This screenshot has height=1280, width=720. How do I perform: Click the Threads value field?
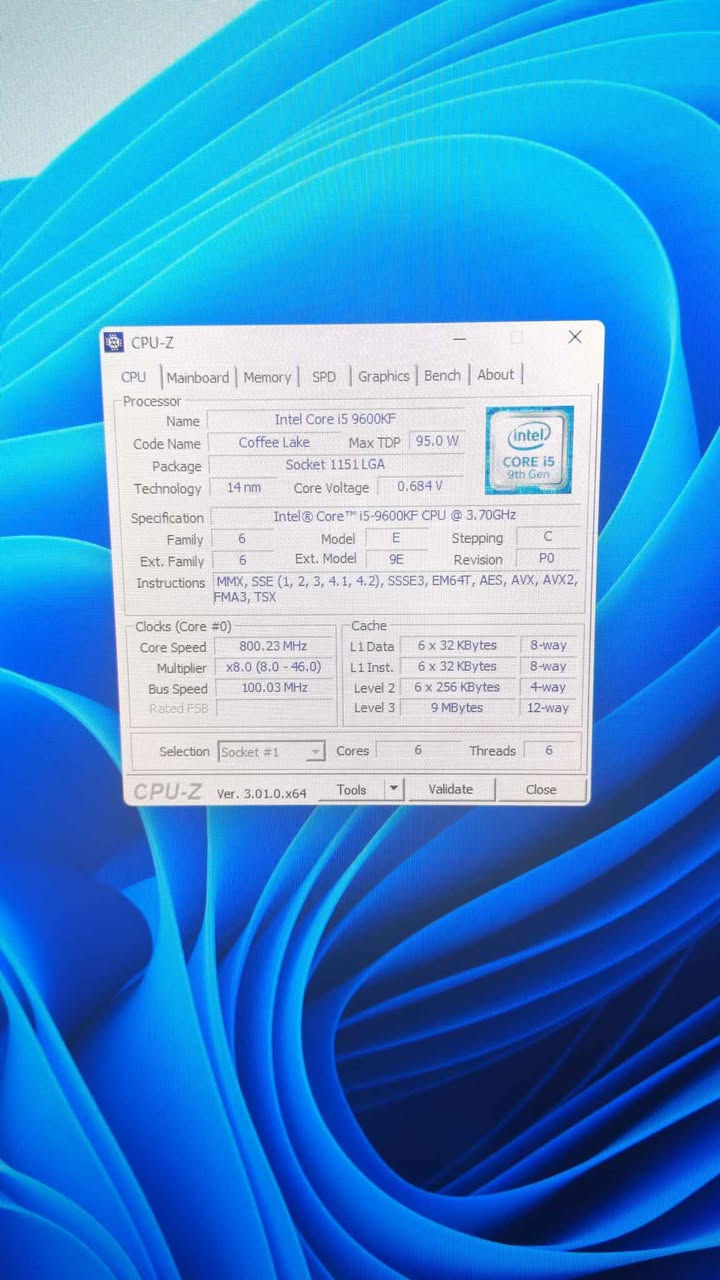548,750
